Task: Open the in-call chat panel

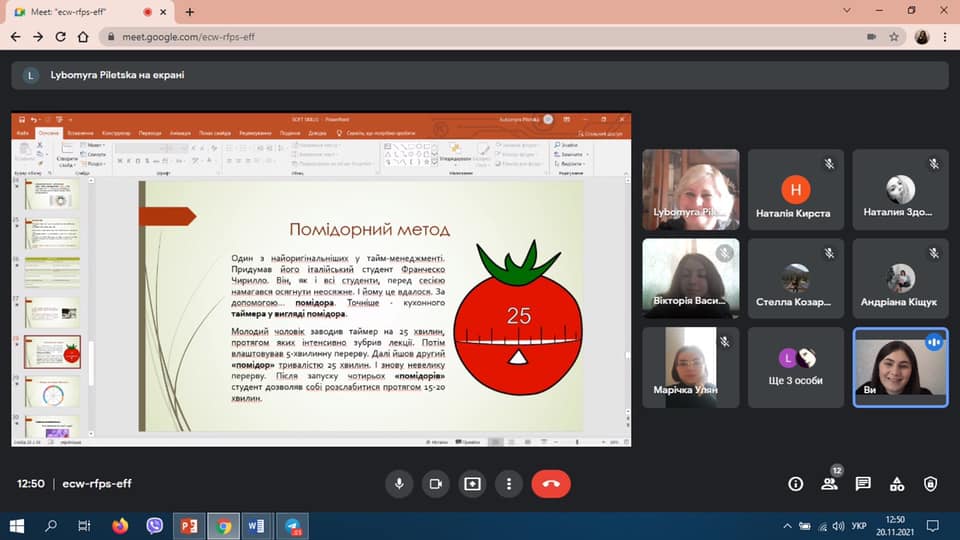Action: [863, 484]
